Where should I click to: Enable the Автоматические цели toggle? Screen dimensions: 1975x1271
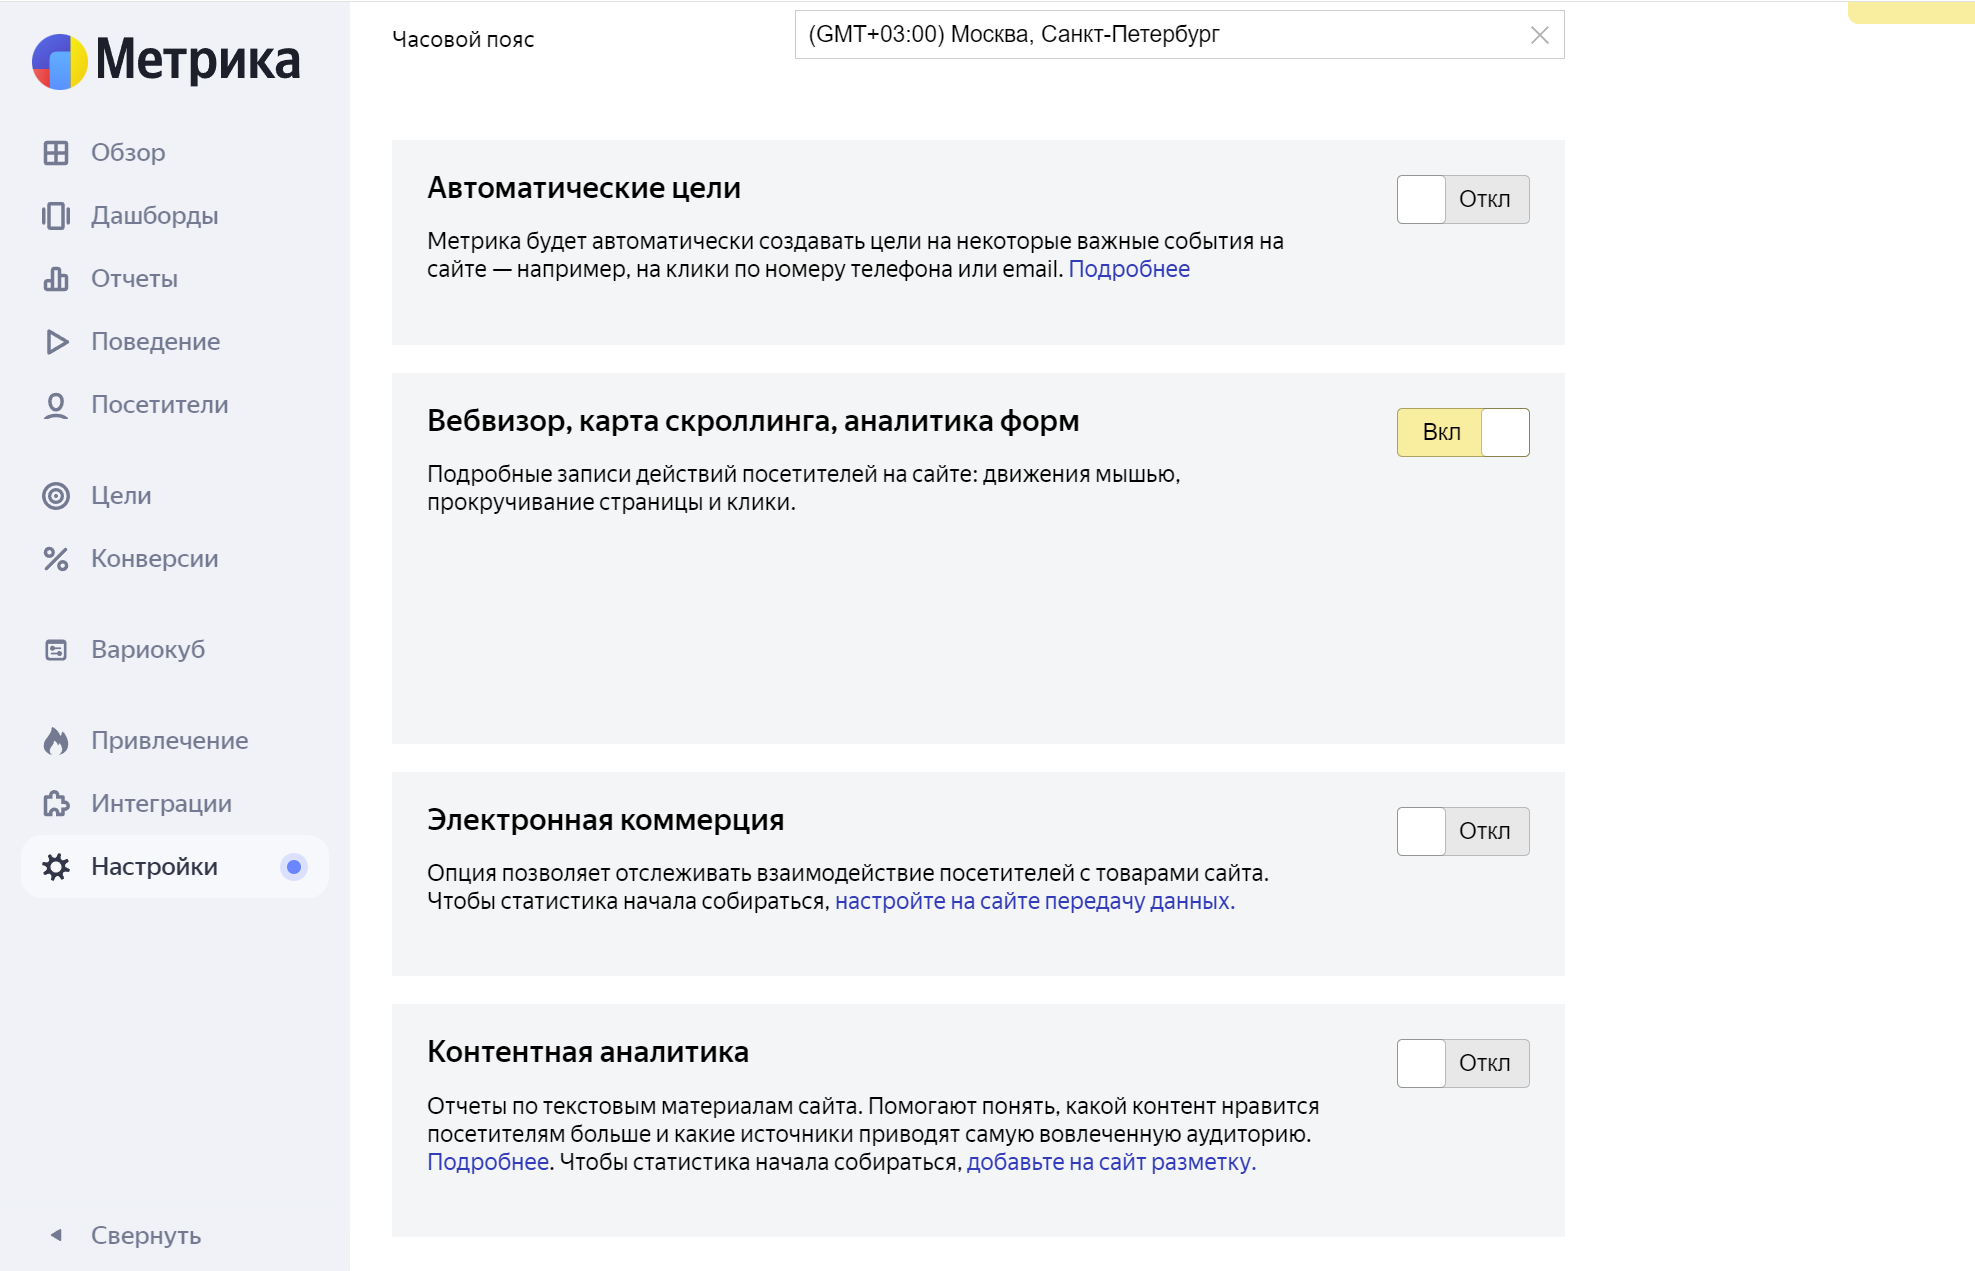[1462, 200]
